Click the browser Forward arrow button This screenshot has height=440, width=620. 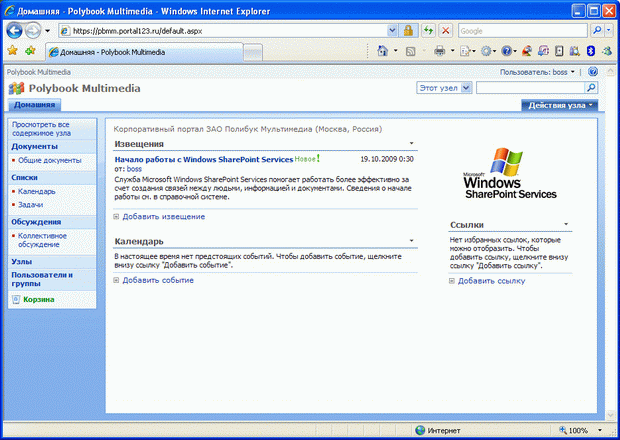point(33,31)
